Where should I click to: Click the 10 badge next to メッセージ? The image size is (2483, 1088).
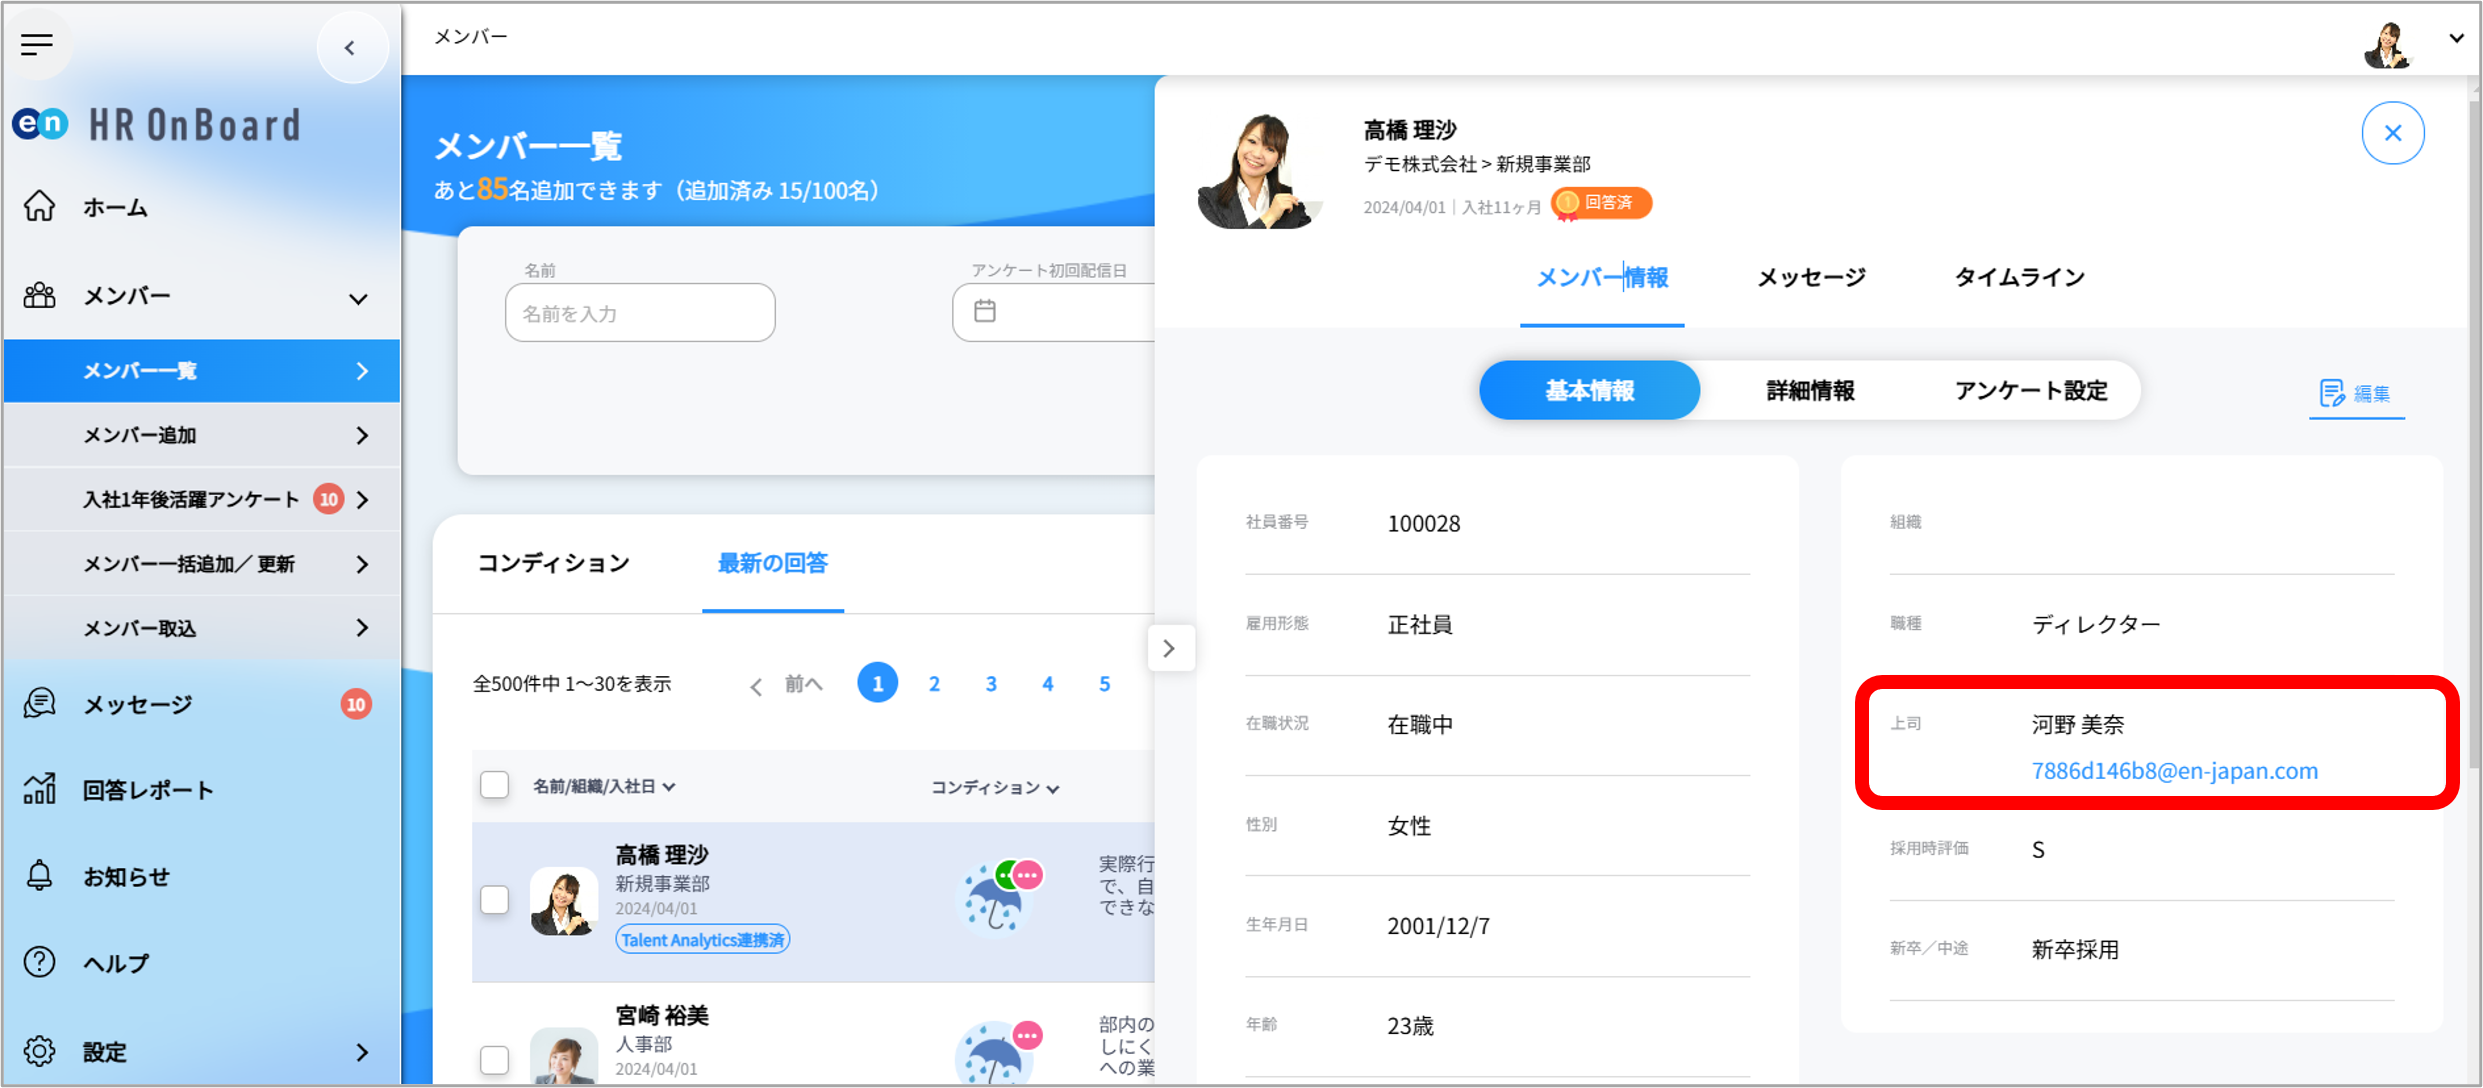pyautogui.click(x=356, y=705)
